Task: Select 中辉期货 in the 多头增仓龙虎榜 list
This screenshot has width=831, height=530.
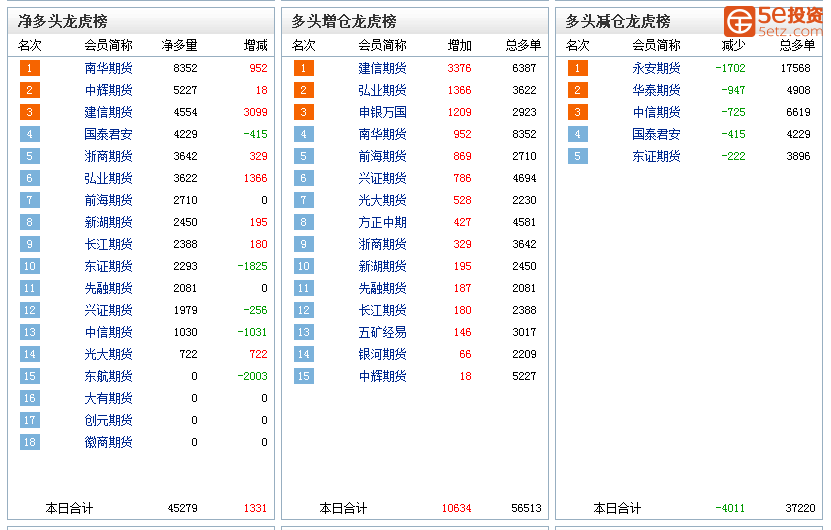Action: (383, 376)
